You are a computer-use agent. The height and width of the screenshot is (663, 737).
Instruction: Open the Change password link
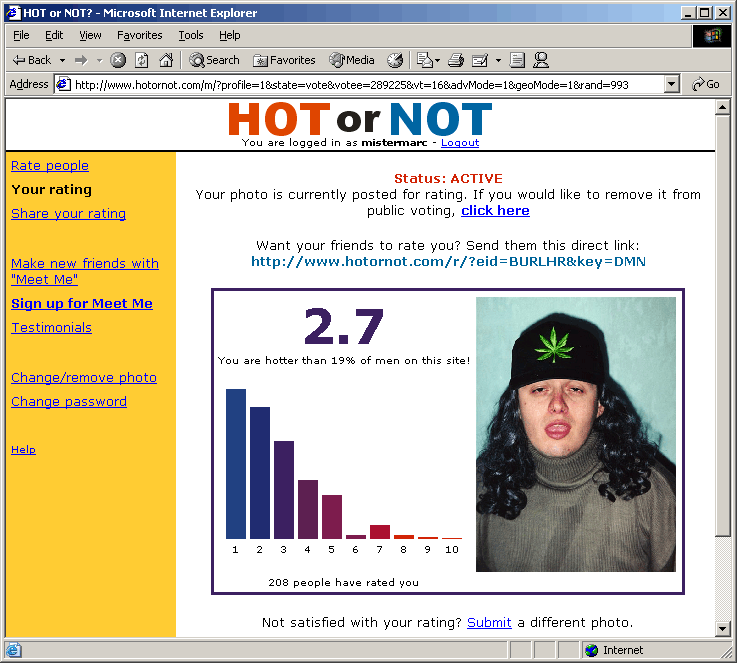(x=69, y=402)
